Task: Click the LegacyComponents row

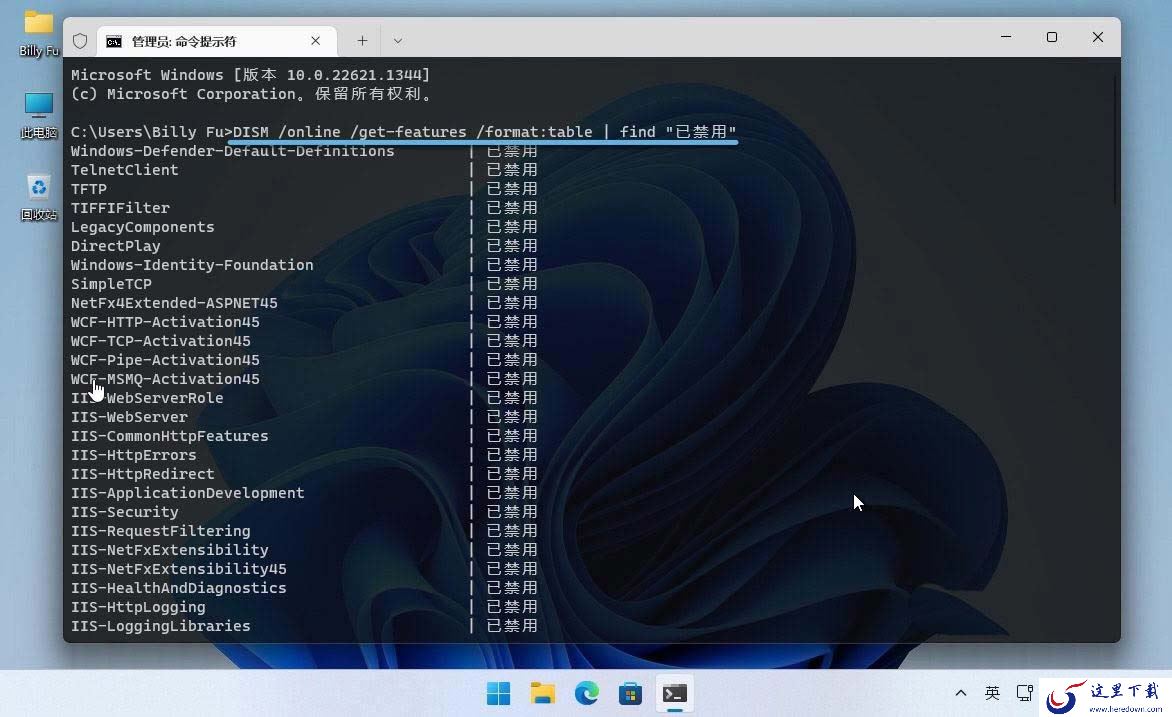Action: (304, 227)
